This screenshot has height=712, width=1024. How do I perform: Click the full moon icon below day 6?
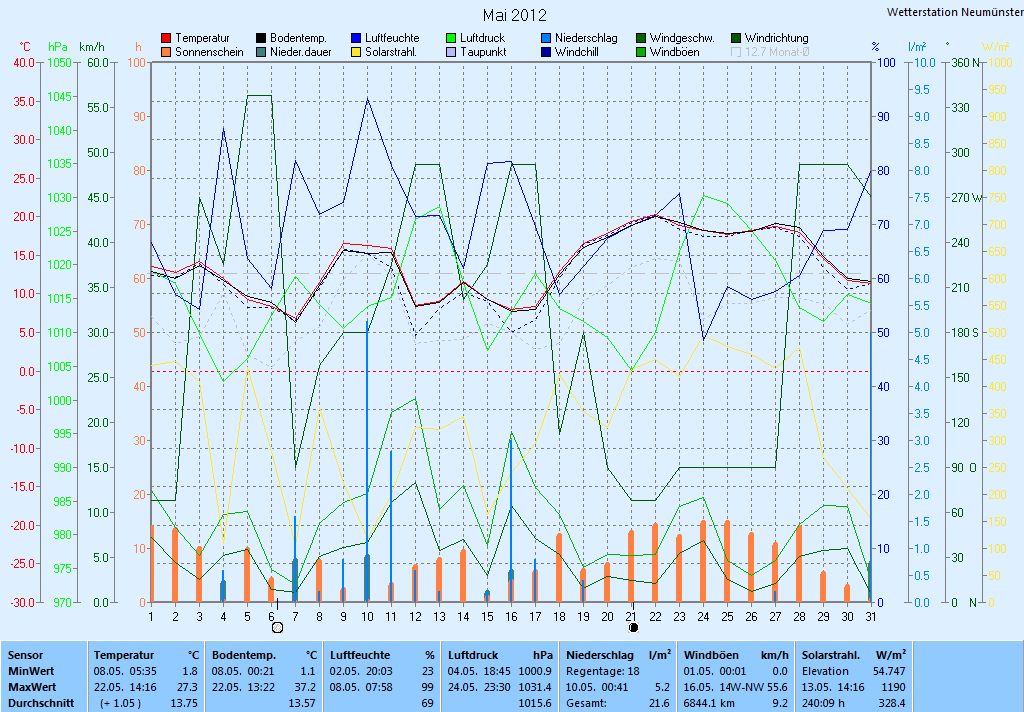pyautogui.click(x=278, y=627)
